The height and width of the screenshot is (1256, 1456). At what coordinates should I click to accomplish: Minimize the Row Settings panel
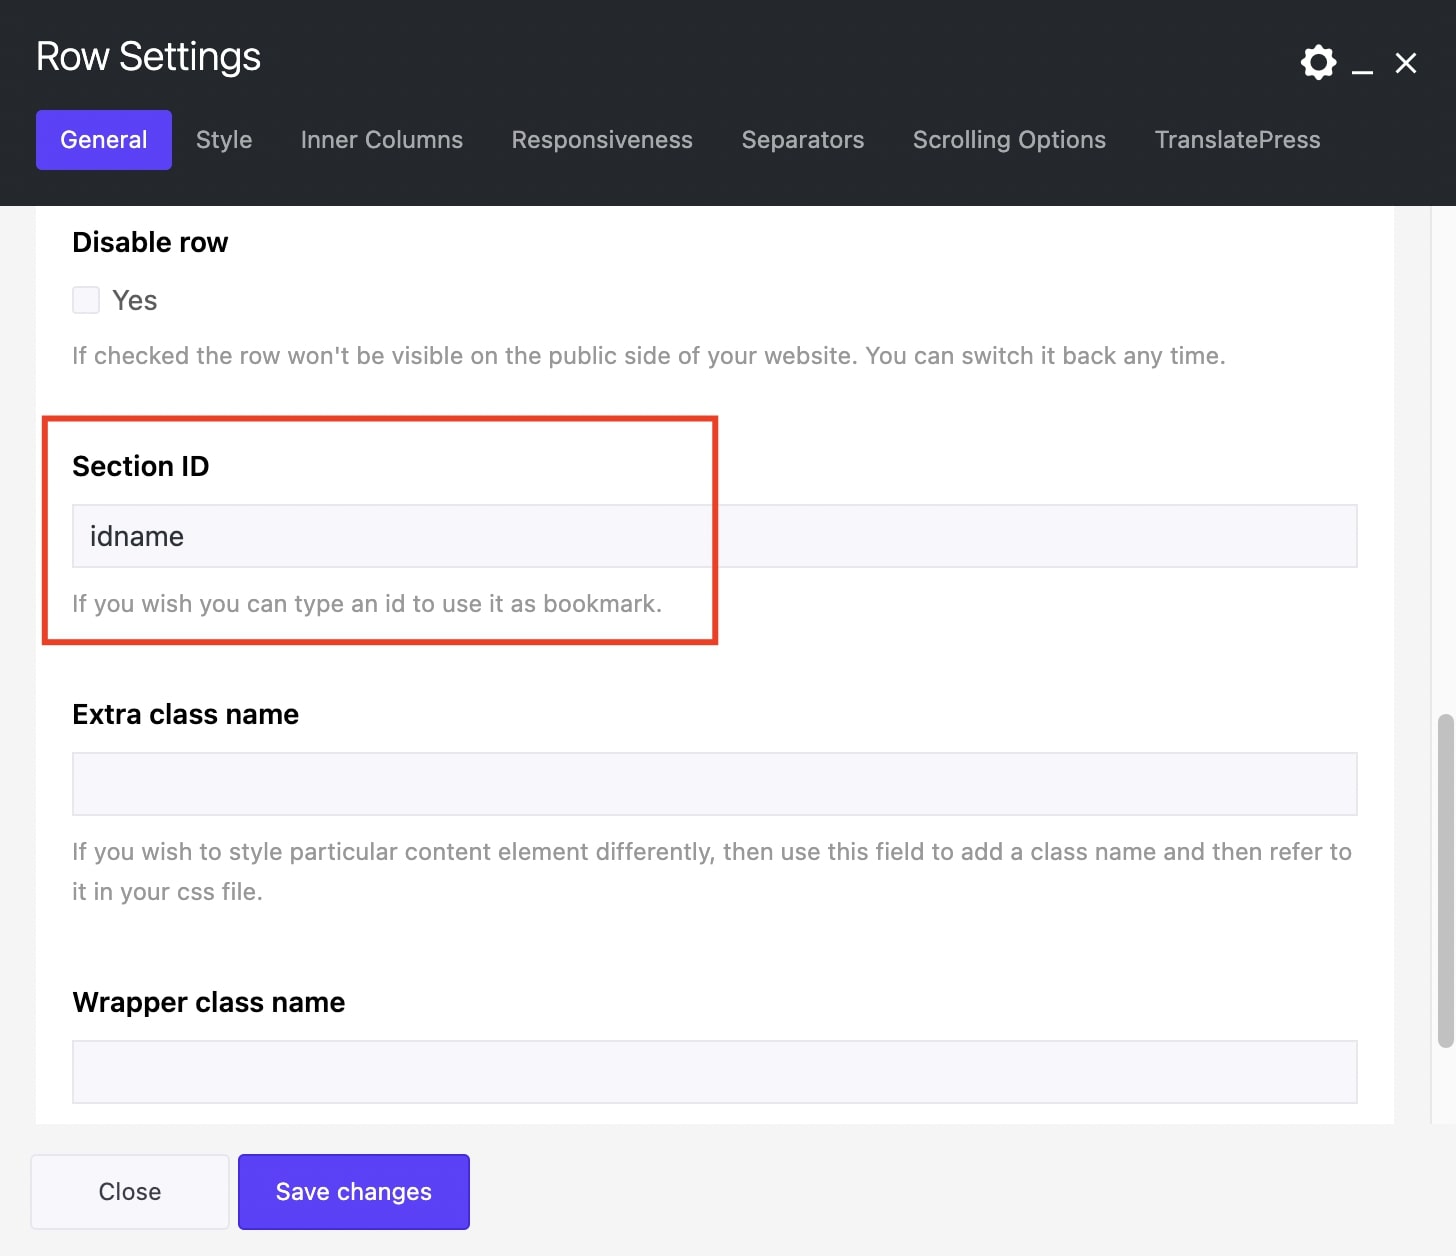pyautogui.click(x=1362, y=65)
